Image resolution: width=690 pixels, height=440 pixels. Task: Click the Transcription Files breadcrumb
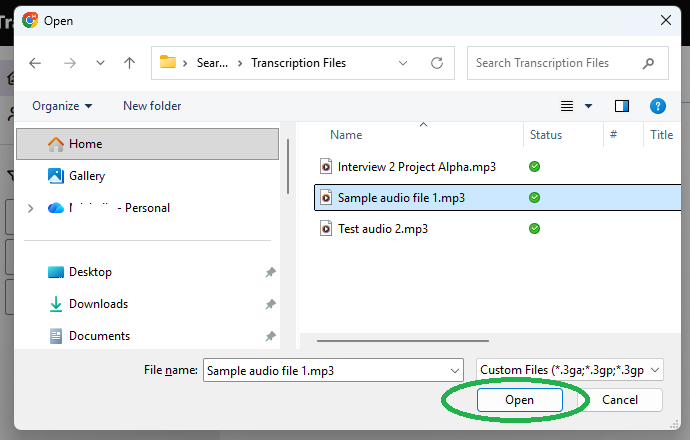pyautogui.click(x=298, y=63)
